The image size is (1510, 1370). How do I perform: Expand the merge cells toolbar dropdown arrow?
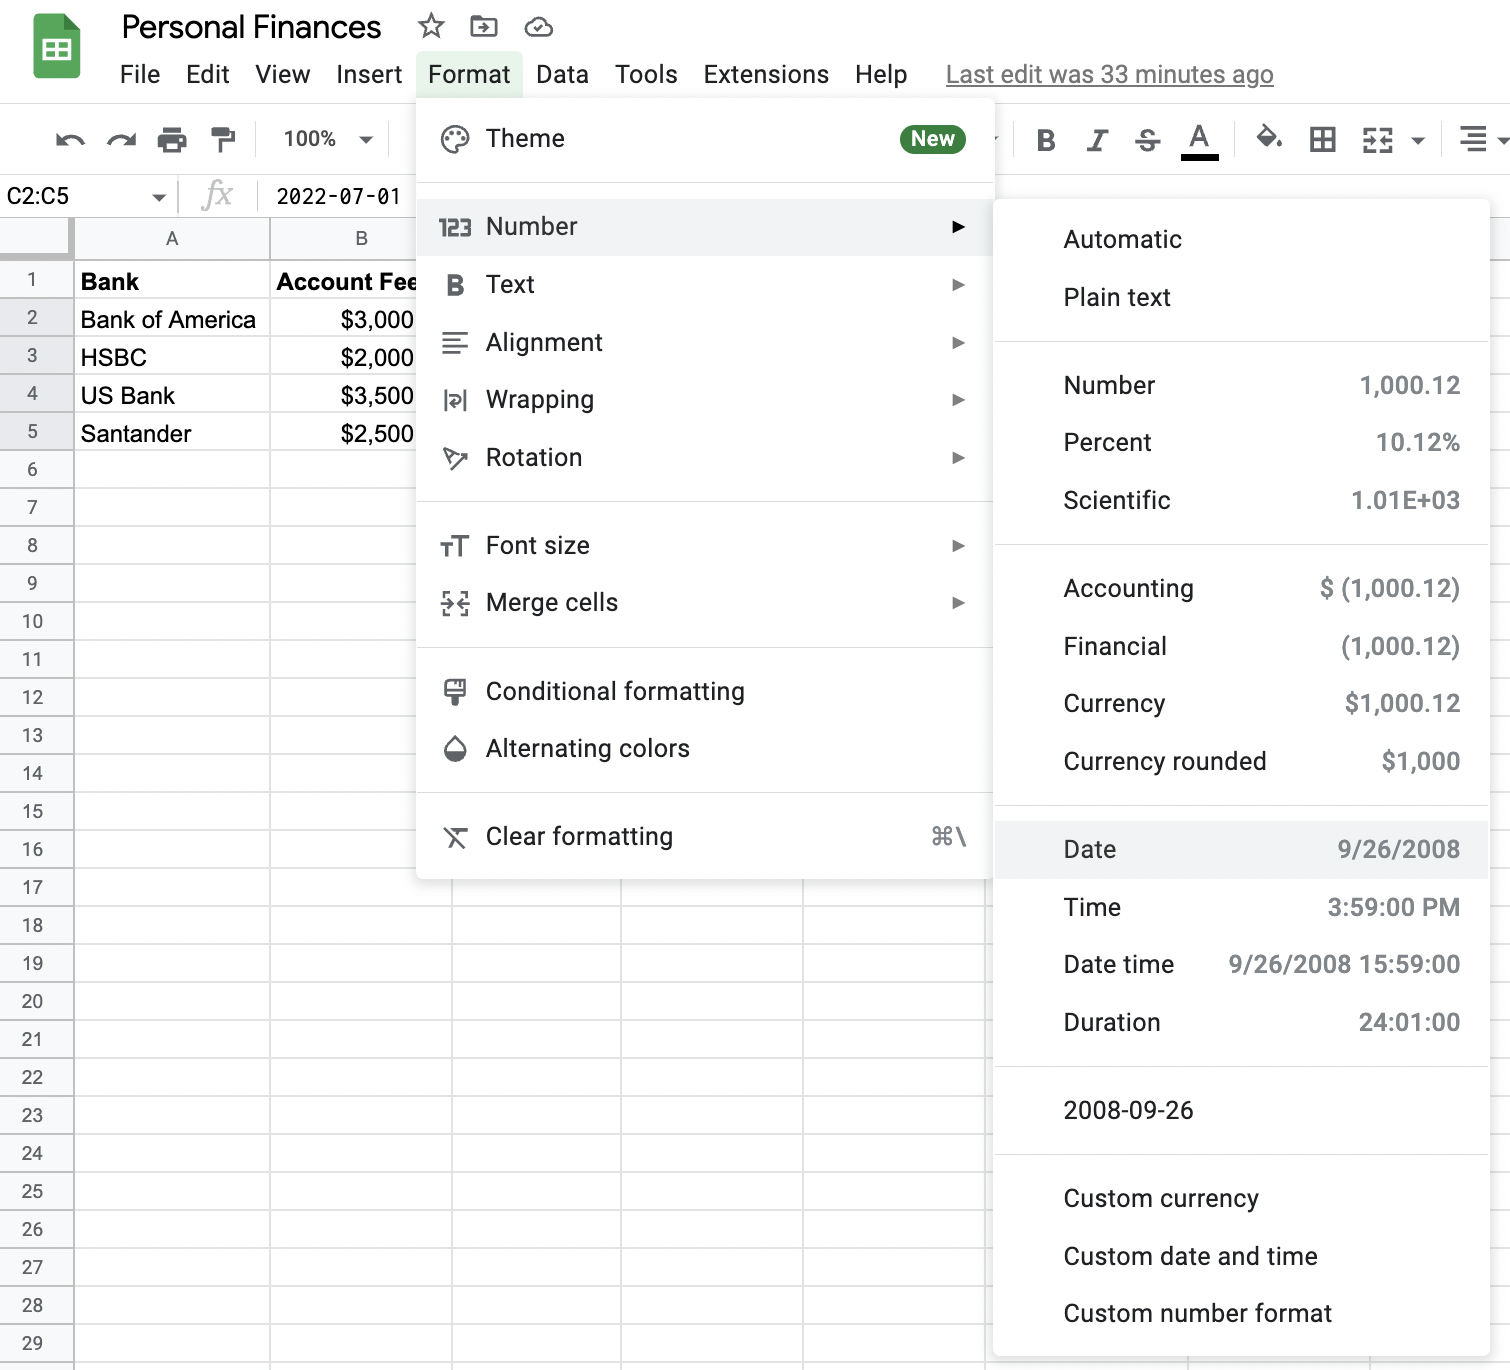coord(1418,141)
